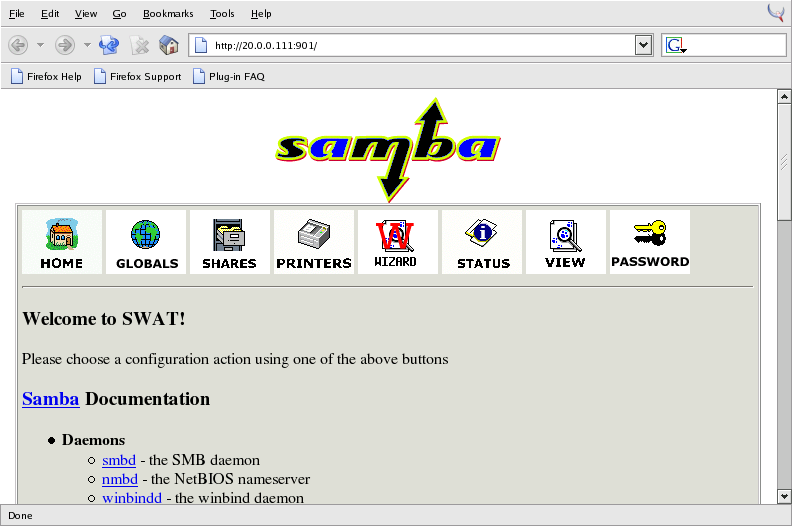
Task: Open the Forward history dropdown arrow
Action: point(87,45)
